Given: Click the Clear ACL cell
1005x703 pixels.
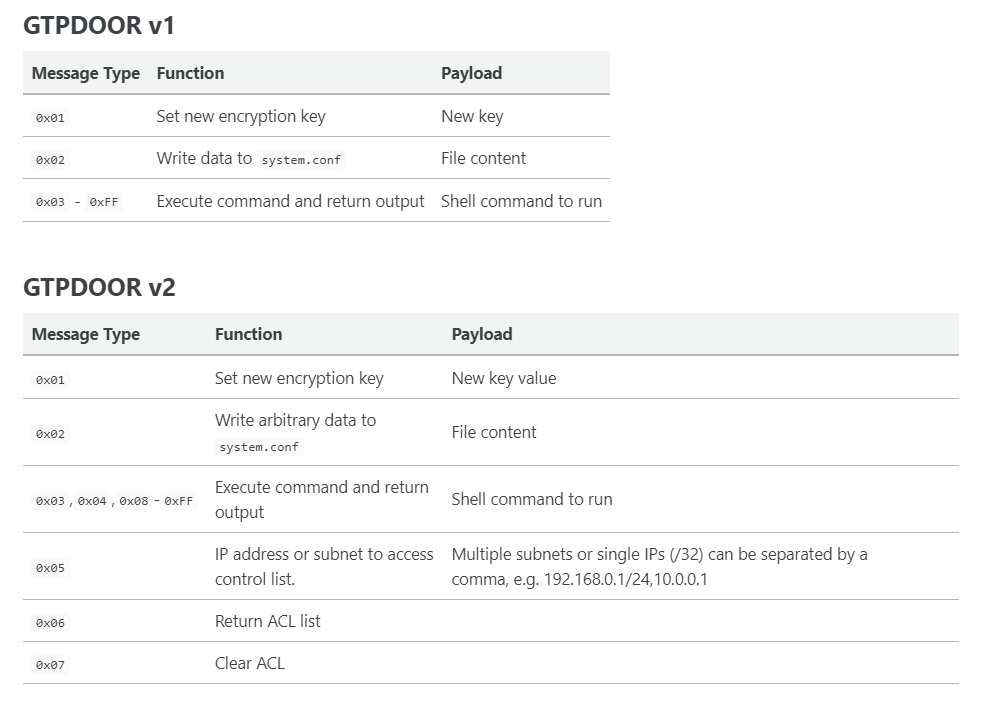Looking at the screenshot, I should point(249,663).
